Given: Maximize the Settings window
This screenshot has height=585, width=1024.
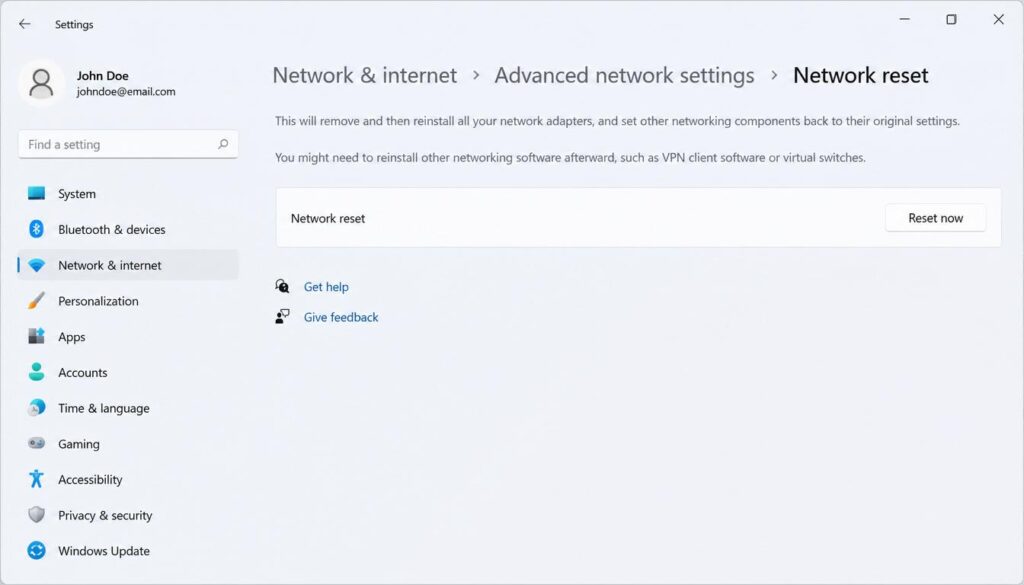Looking at the screenshot, I should 952,20.
